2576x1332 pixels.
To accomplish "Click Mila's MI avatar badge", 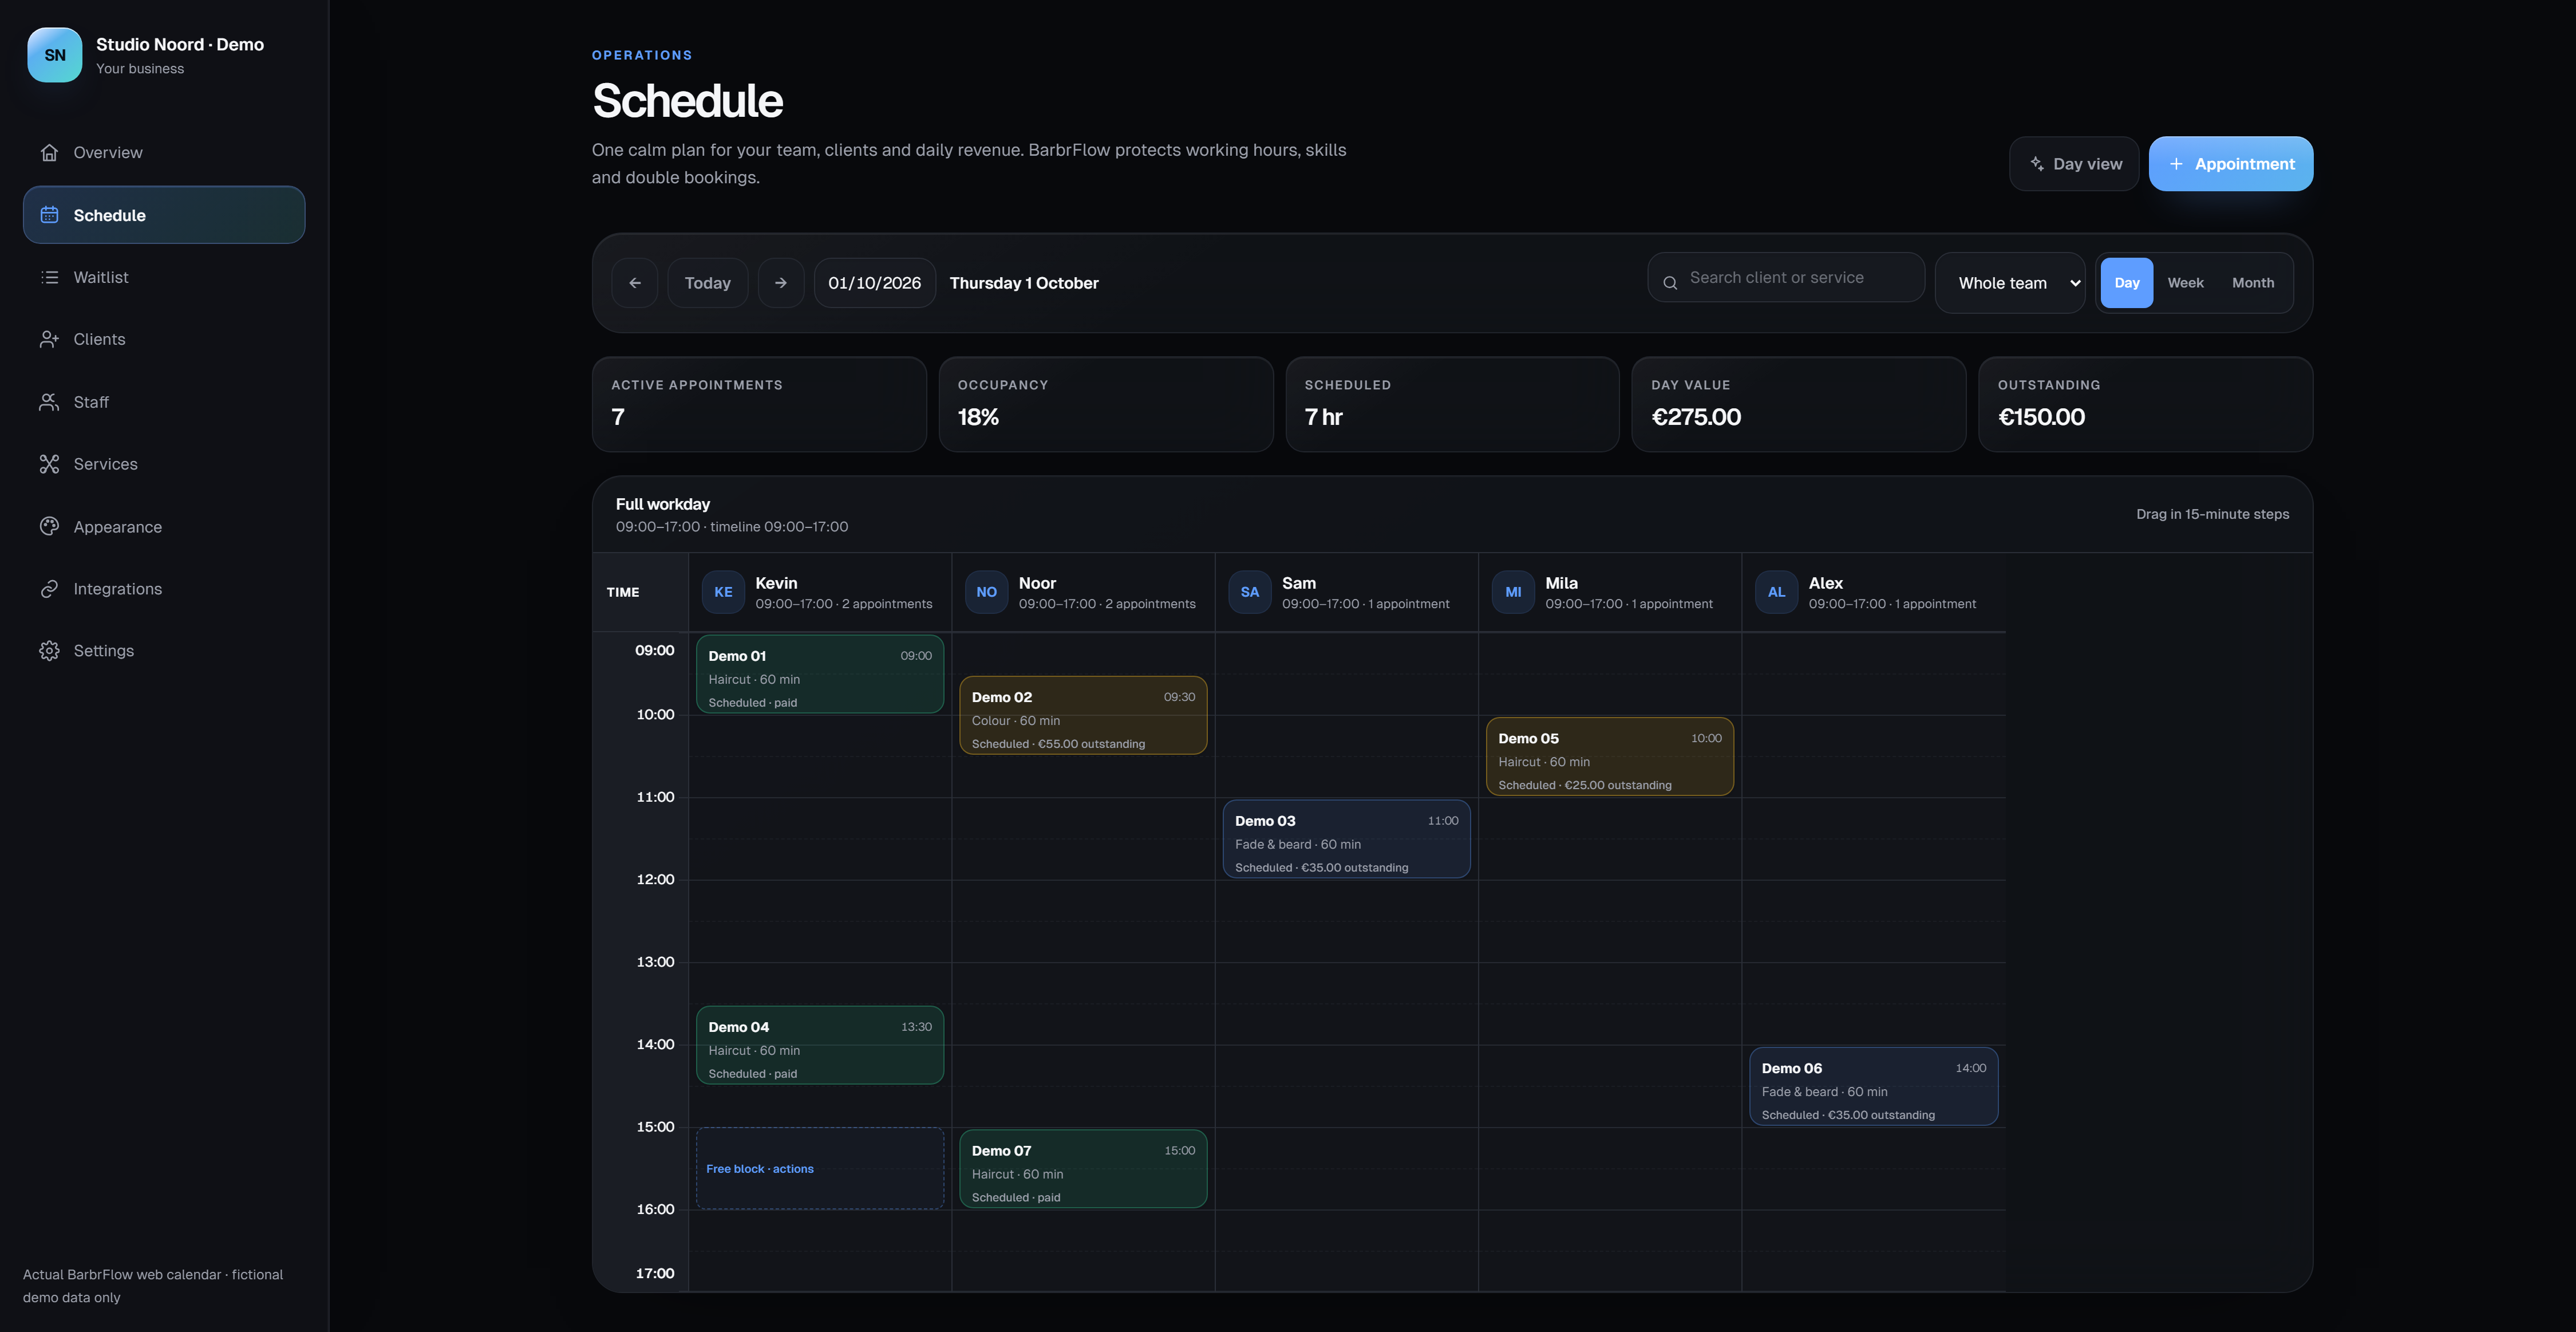I will coord(1513,592).
